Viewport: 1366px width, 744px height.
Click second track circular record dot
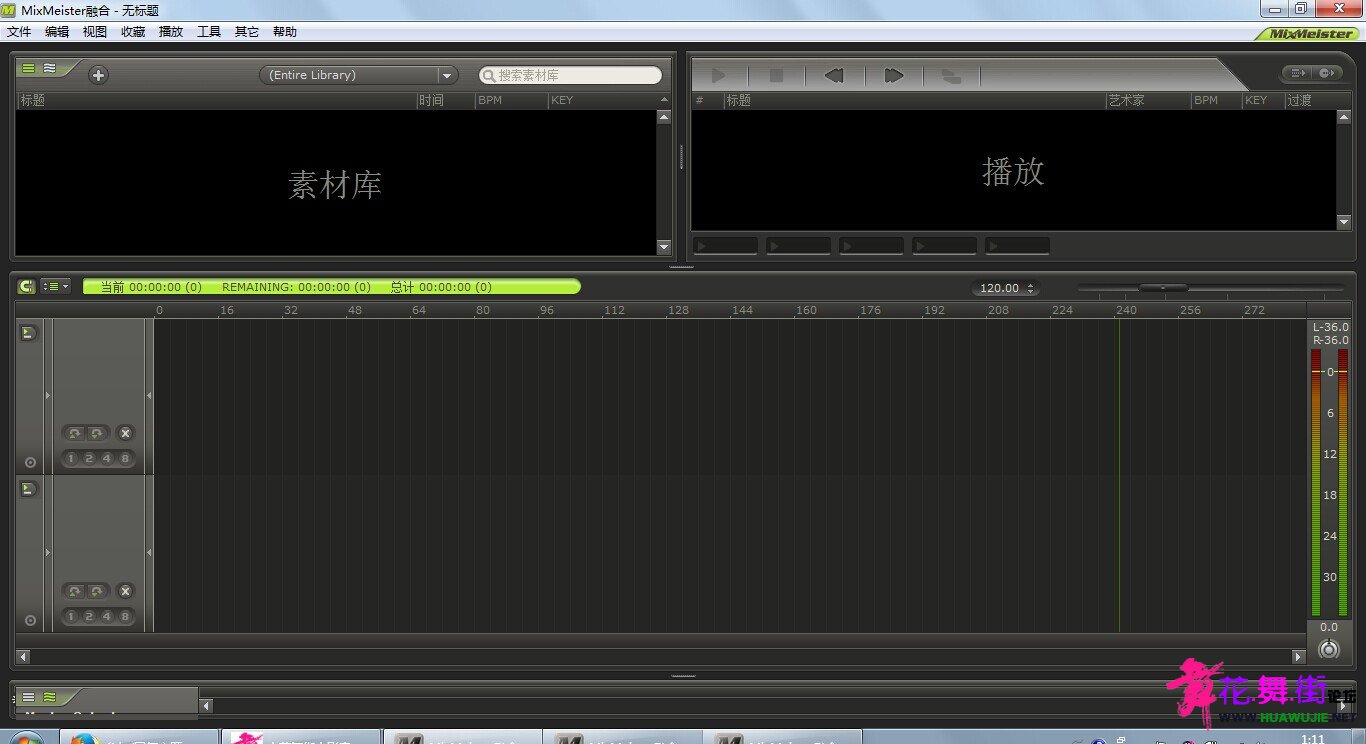tap(30, 621)
